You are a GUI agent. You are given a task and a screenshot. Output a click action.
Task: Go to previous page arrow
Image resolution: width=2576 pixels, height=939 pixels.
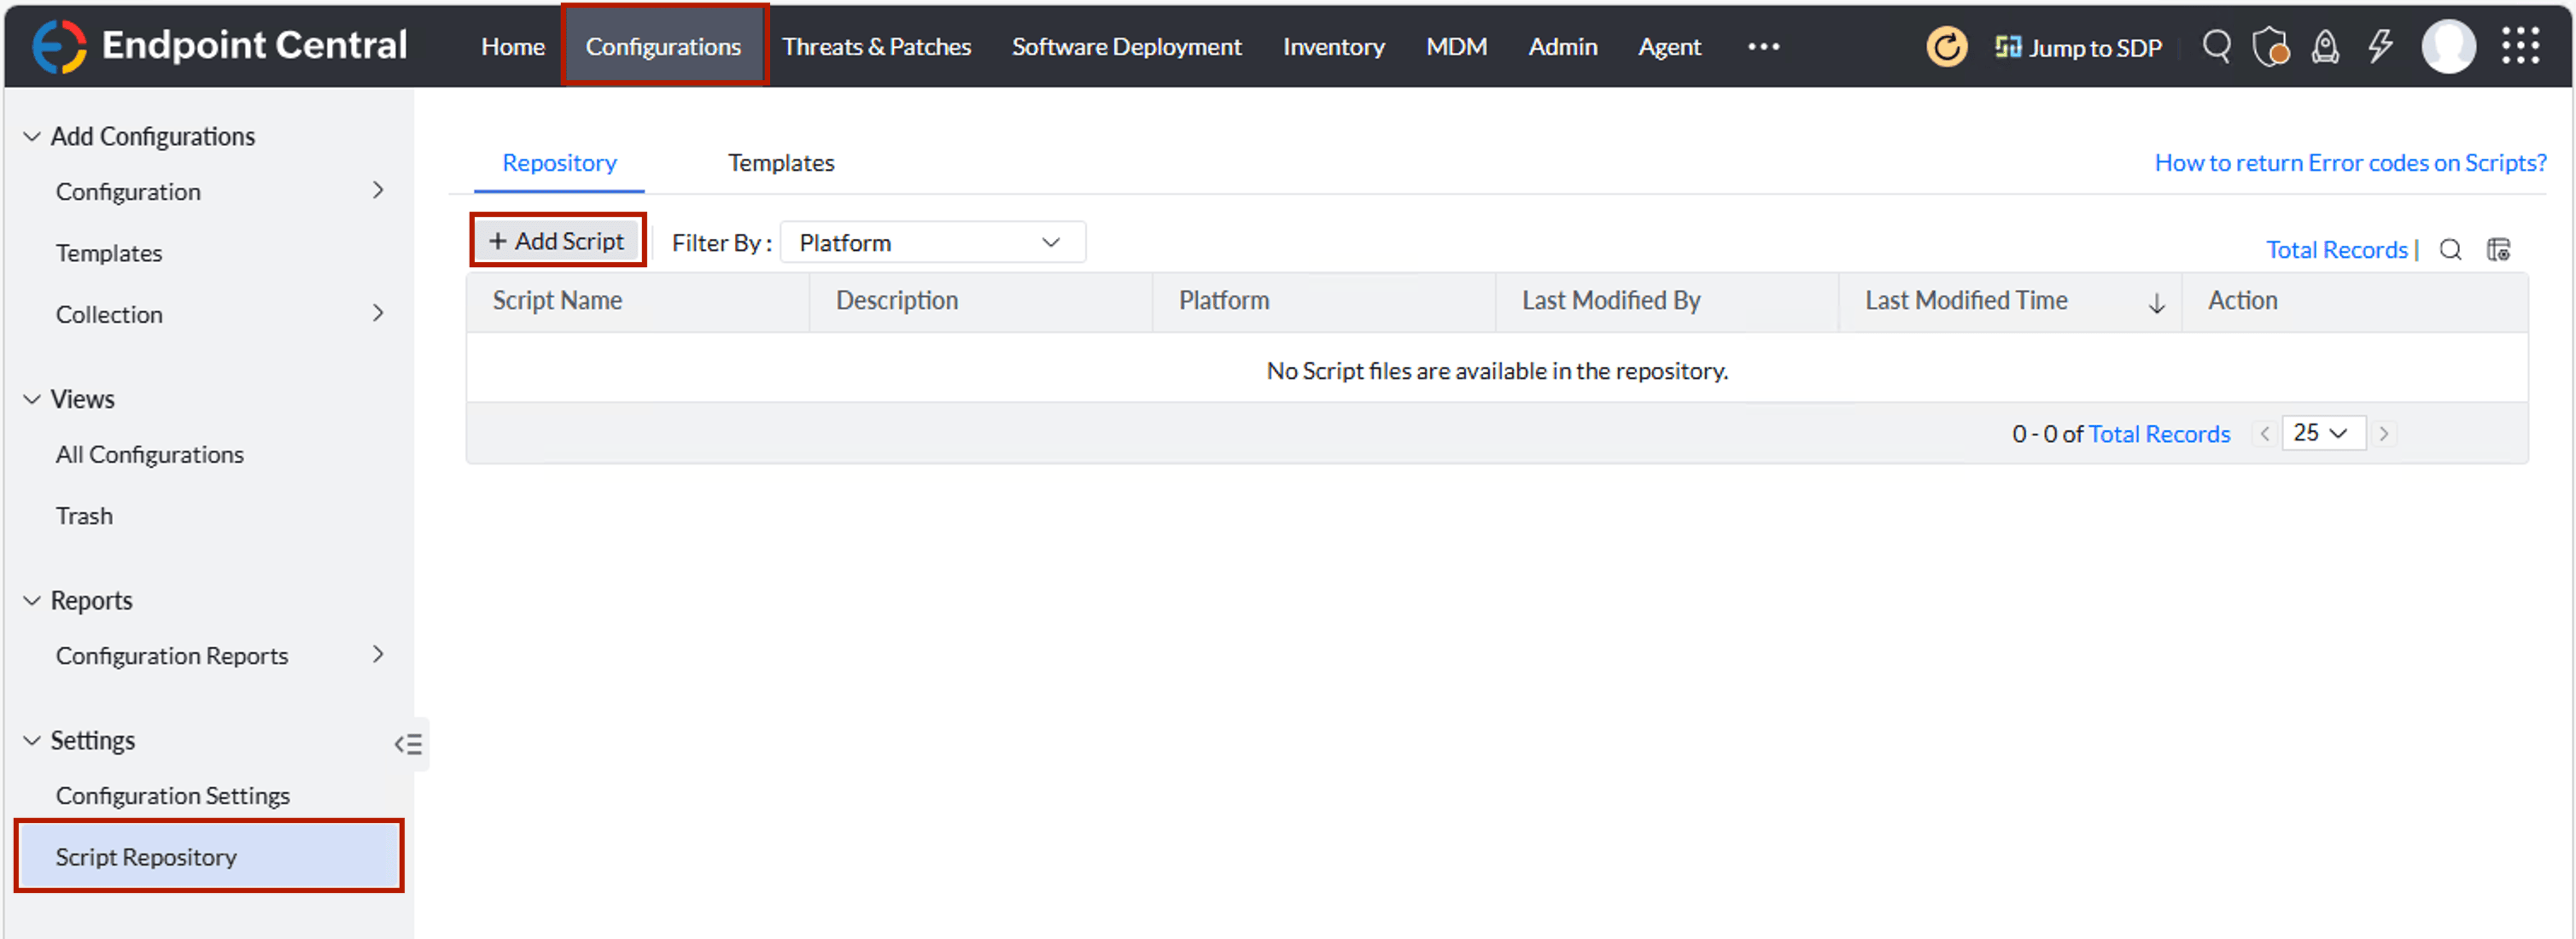2264,433
